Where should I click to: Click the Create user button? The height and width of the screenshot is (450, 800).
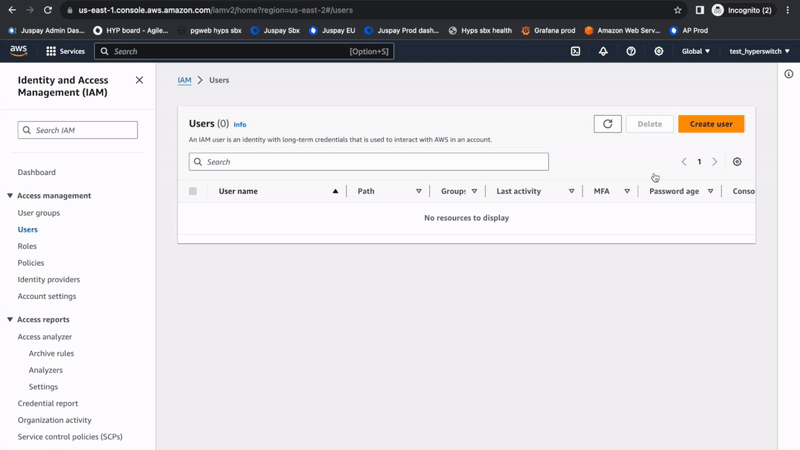tap(711, 124)
